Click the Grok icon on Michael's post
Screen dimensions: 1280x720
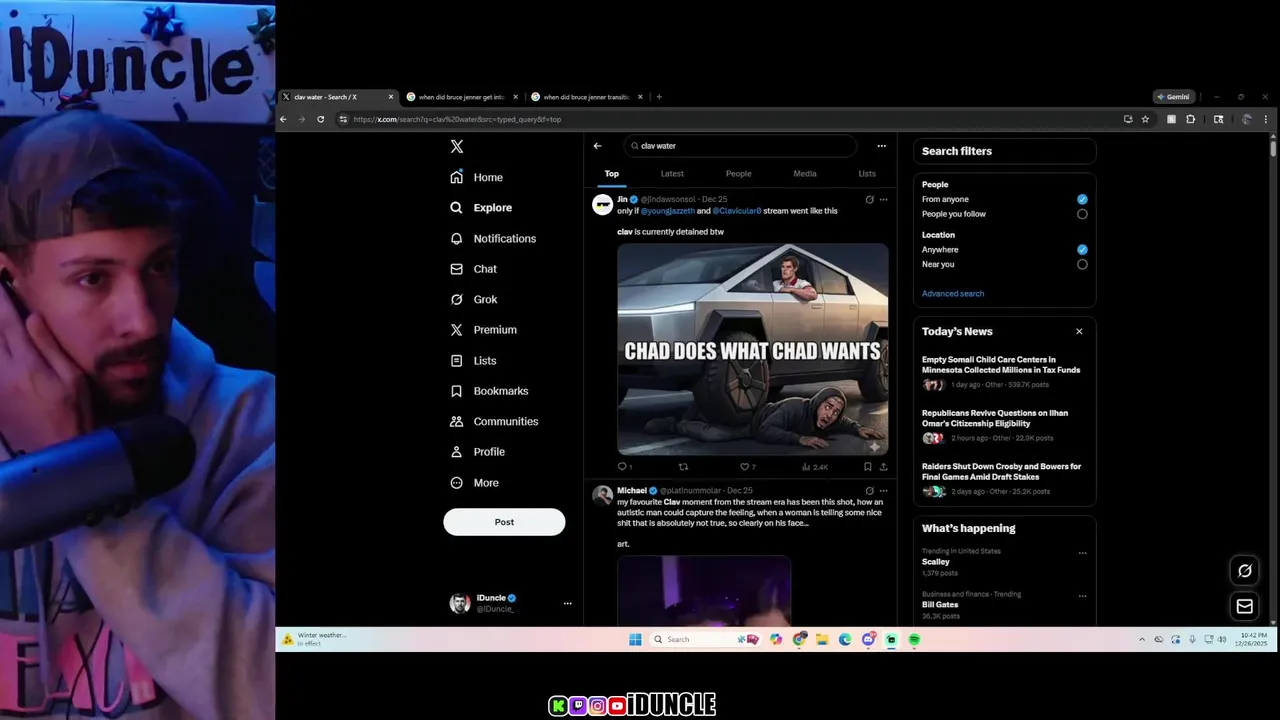coord(869,491)
